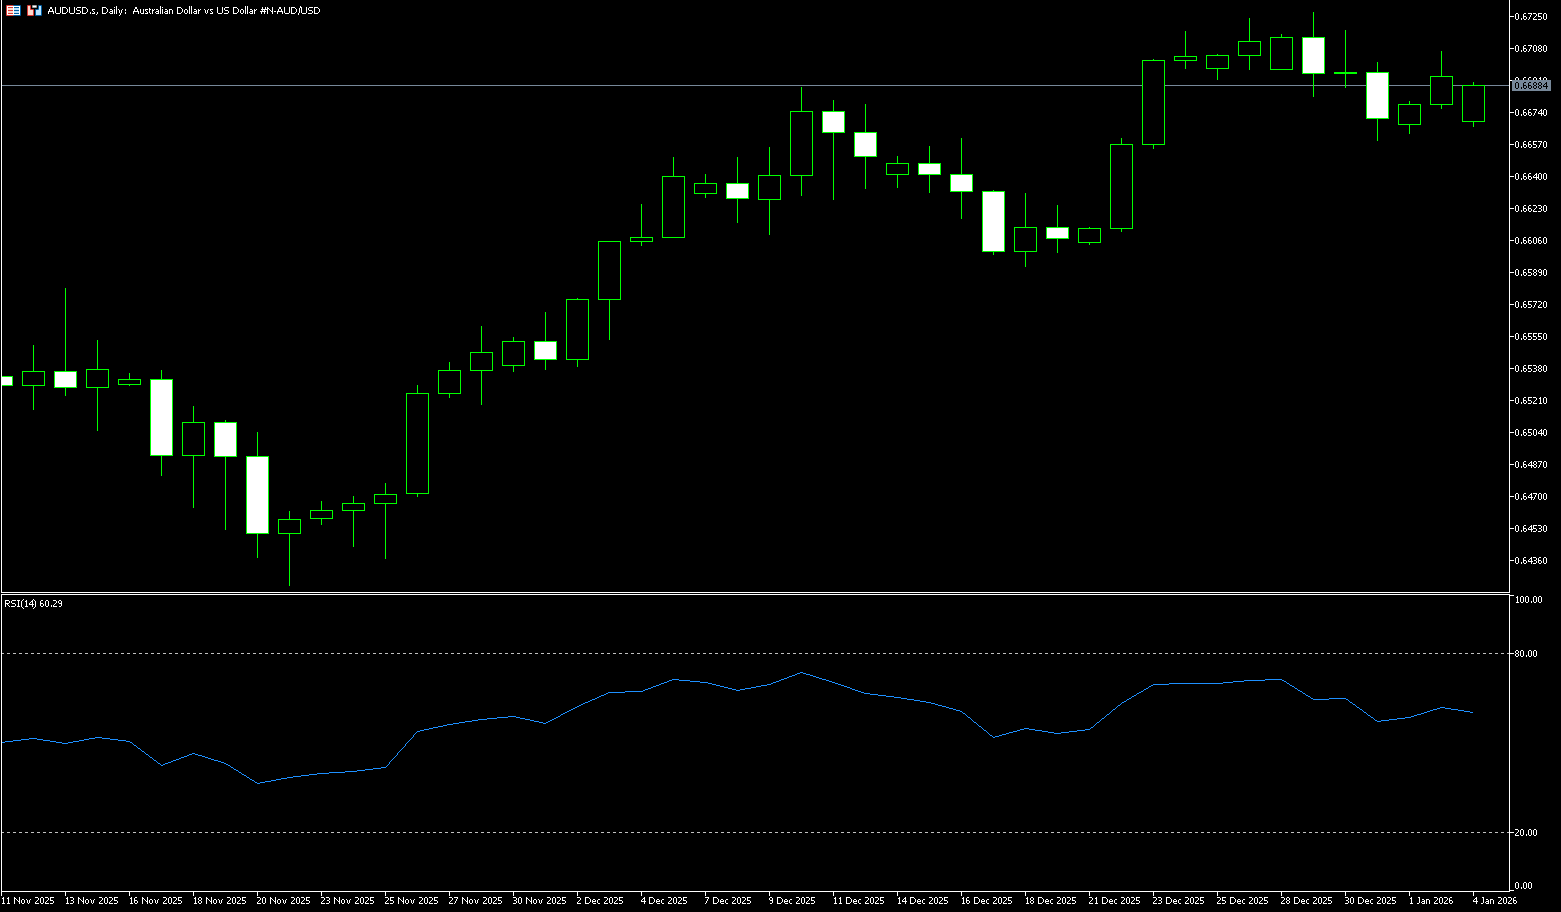Screen dimensions: 1561x912
Task: Select the 2 Dec 2025 date marker
Action: point(602,901)
